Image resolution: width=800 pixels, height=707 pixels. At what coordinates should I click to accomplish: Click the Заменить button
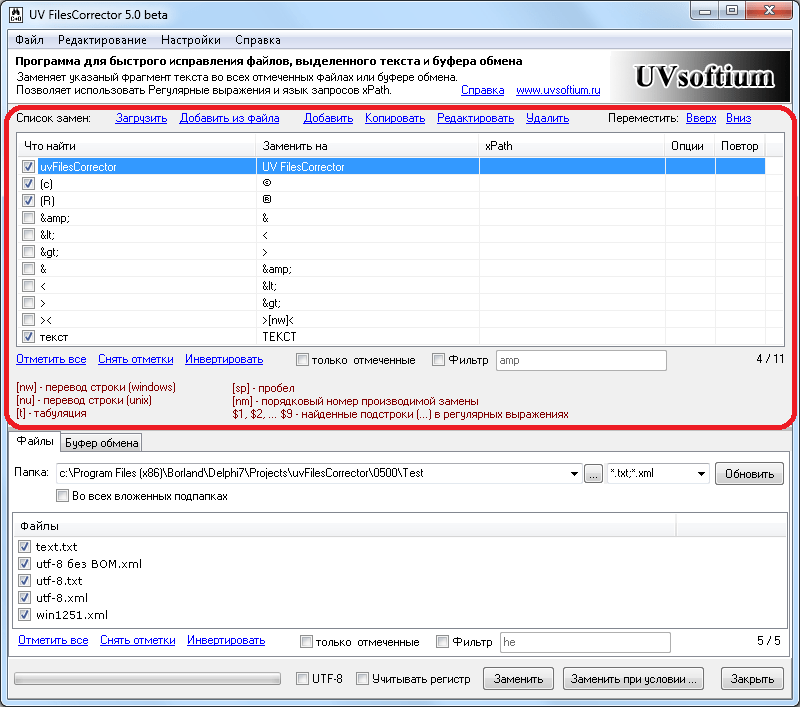[518, 679]
